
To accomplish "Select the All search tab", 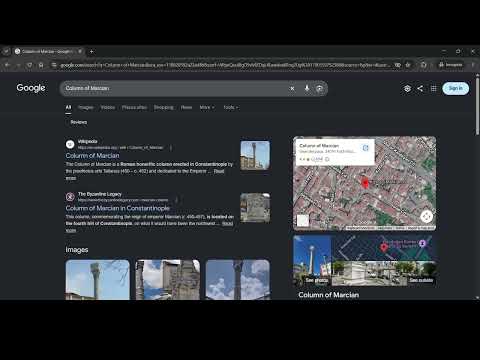I will (x=68, y=107).
